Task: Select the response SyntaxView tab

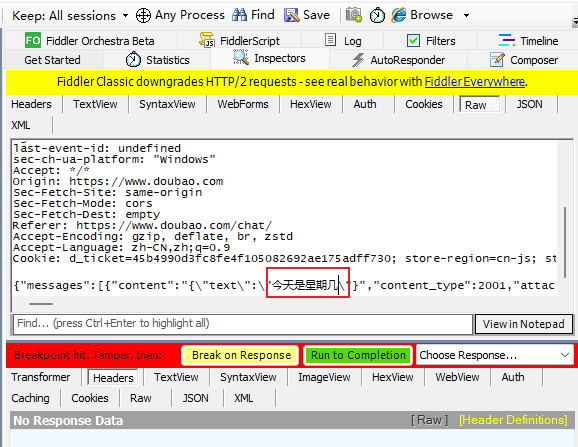Action: 248,377
